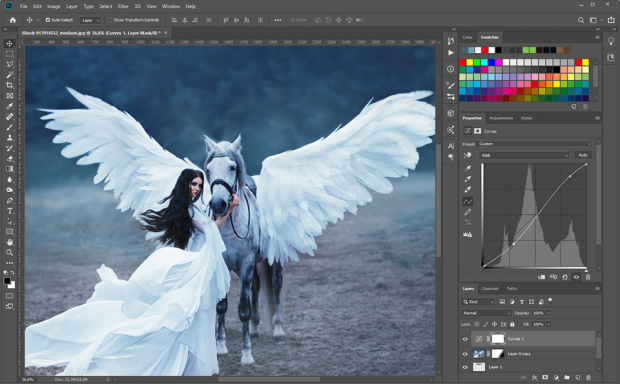Select the Pen tool
620x384 pixels.
(9, 201)
